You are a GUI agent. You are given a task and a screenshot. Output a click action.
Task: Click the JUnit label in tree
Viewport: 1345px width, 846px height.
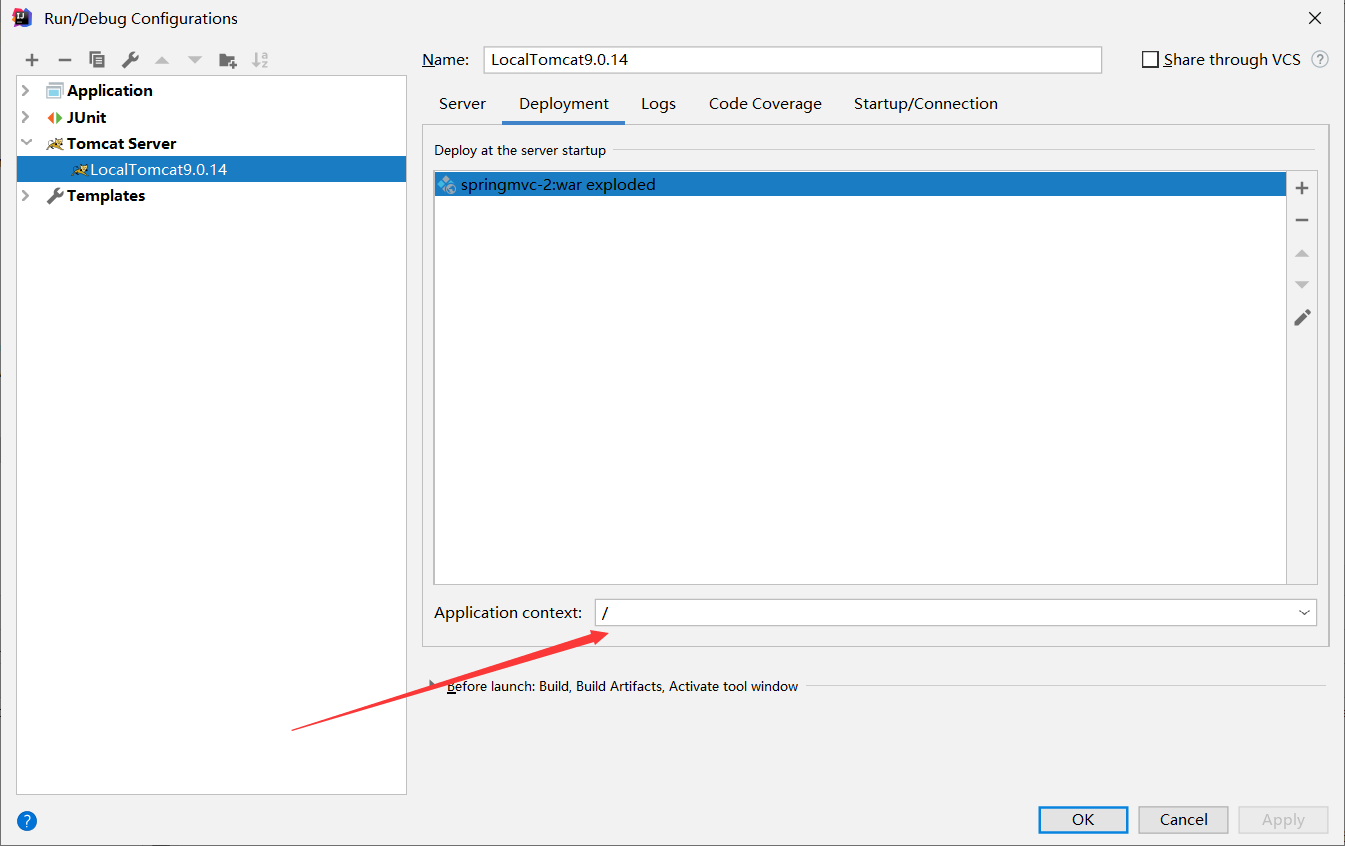87,117
